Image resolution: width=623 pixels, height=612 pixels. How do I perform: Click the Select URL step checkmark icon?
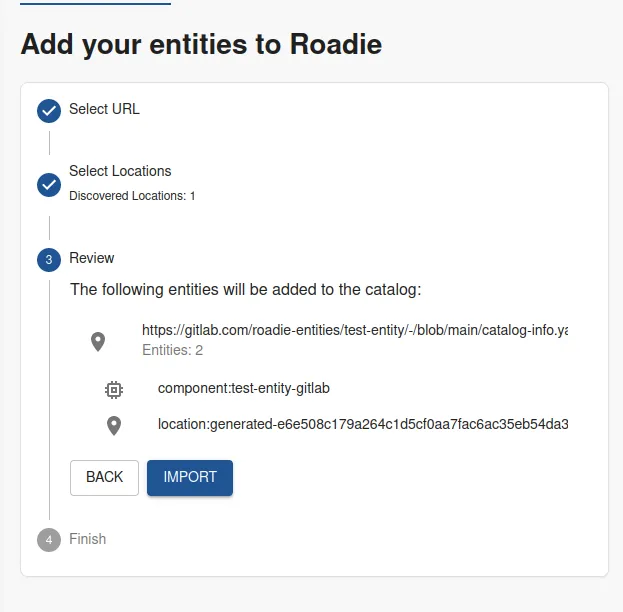49,111
